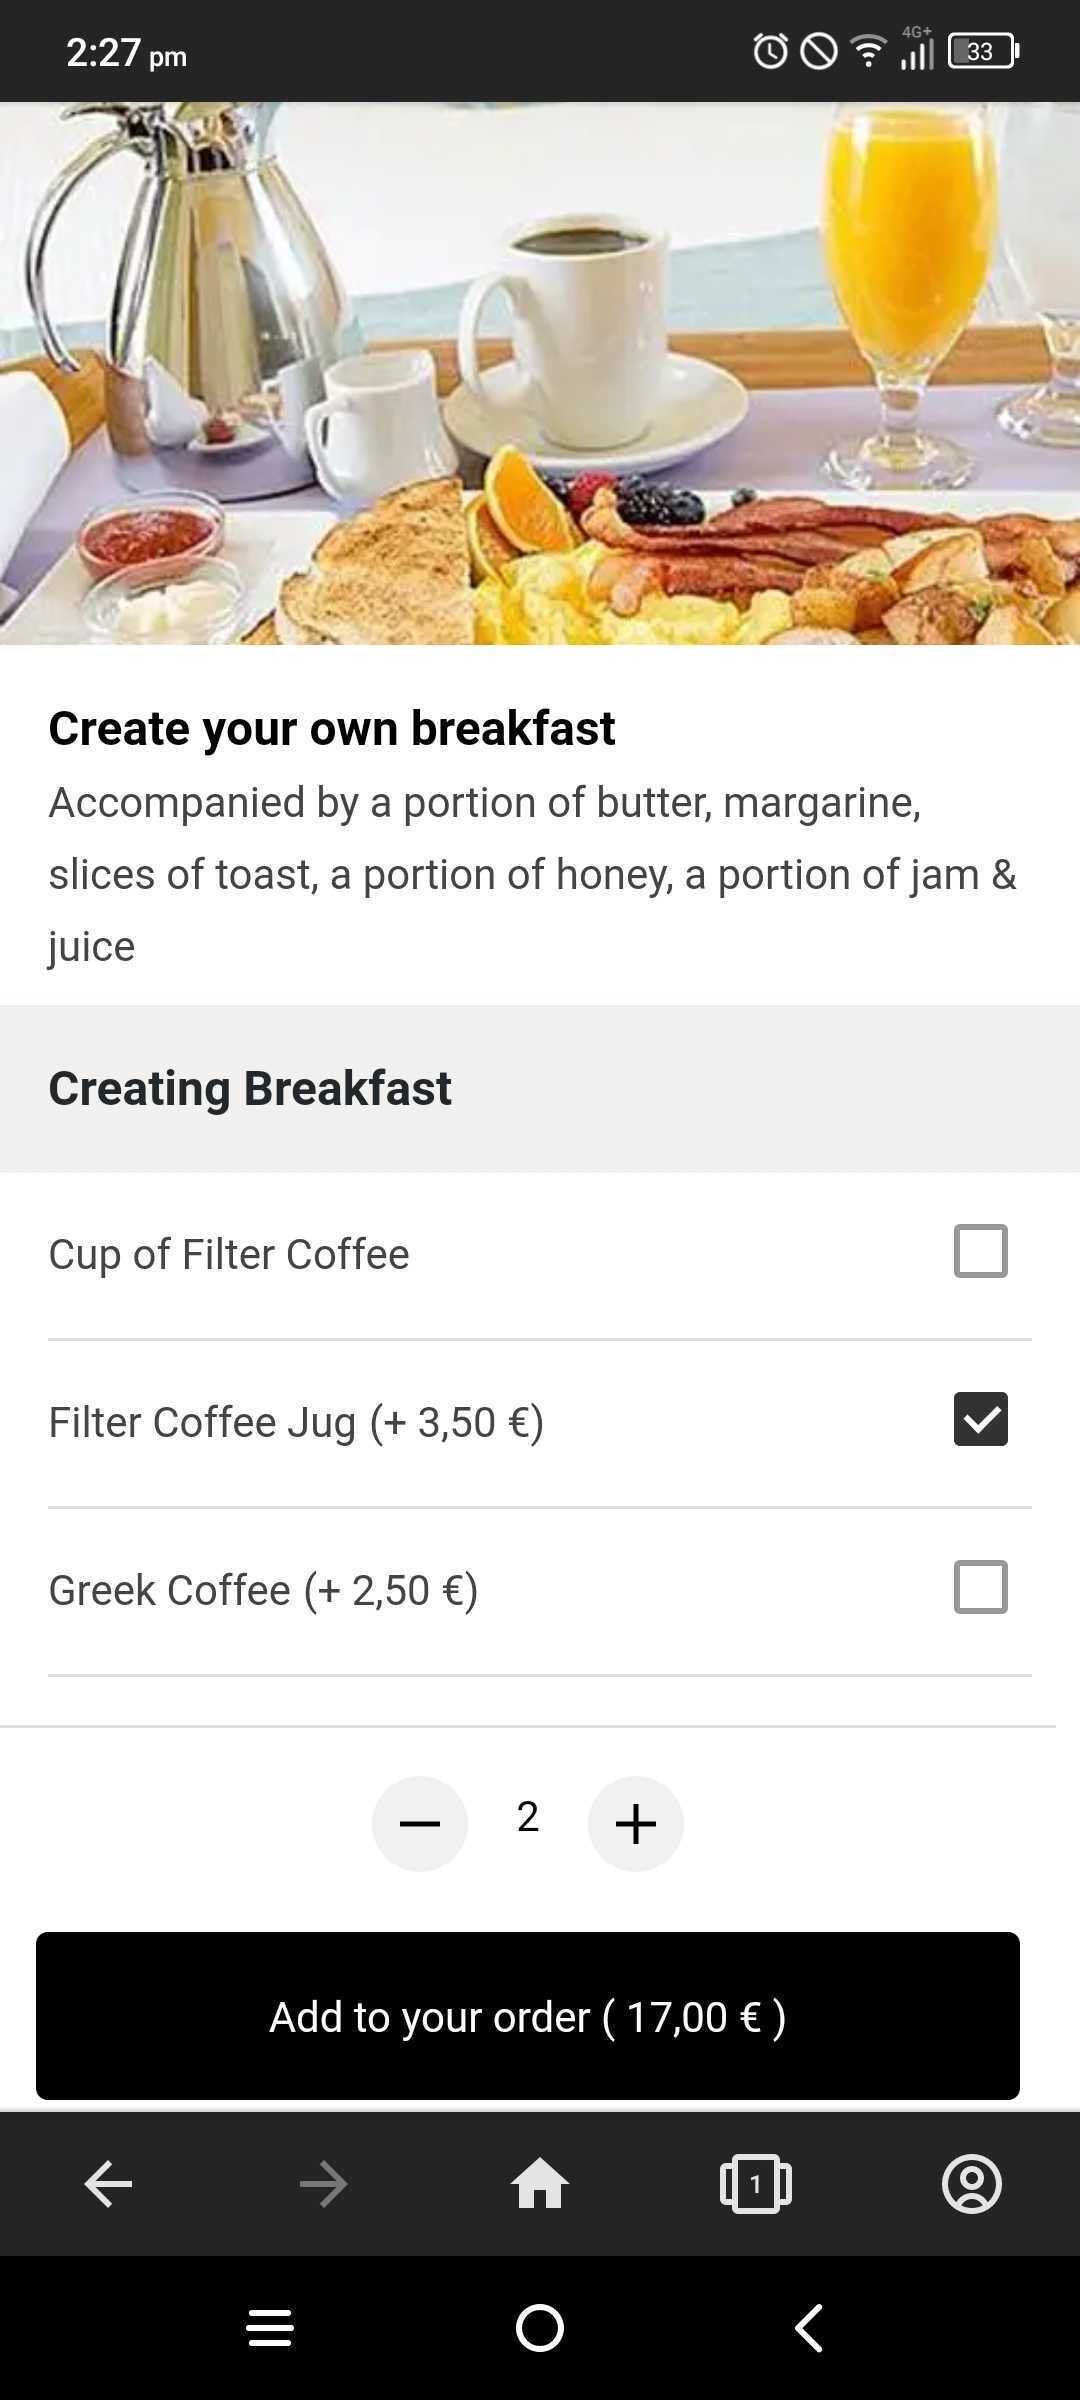Image resolution: width=1080 pixels, height=2400 pixels.
Task: Open the browser account profile icon
Action: point(971,2184)
